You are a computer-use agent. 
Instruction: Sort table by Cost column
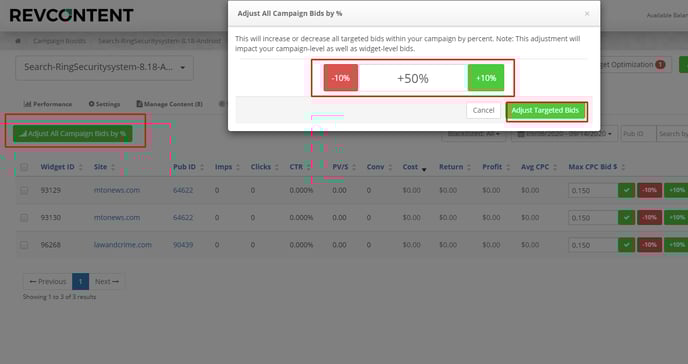pyautogui.click(x=414, y=167)
